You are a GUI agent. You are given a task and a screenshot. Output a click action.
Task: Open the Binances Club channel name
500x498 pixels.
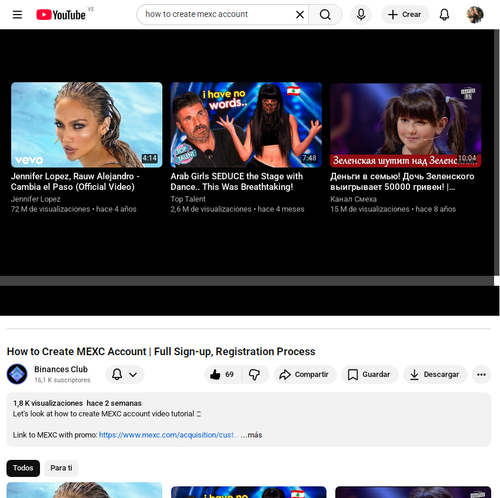point(61,369)
